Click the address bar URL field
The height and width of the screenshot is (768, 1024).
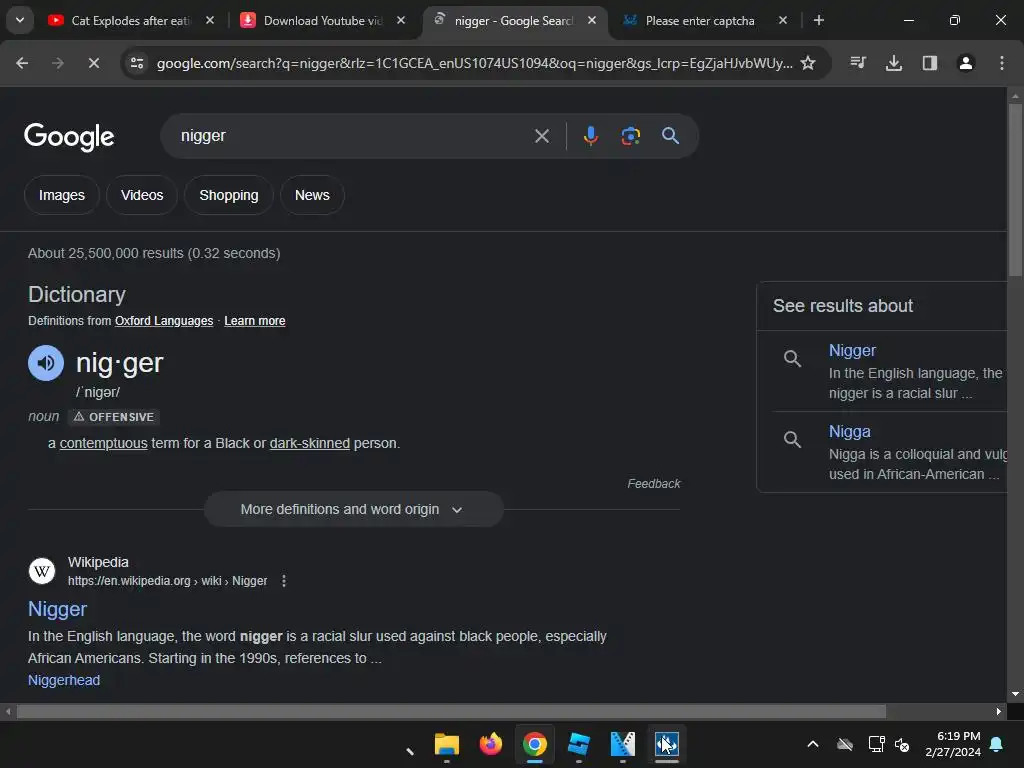pos(474,63)
